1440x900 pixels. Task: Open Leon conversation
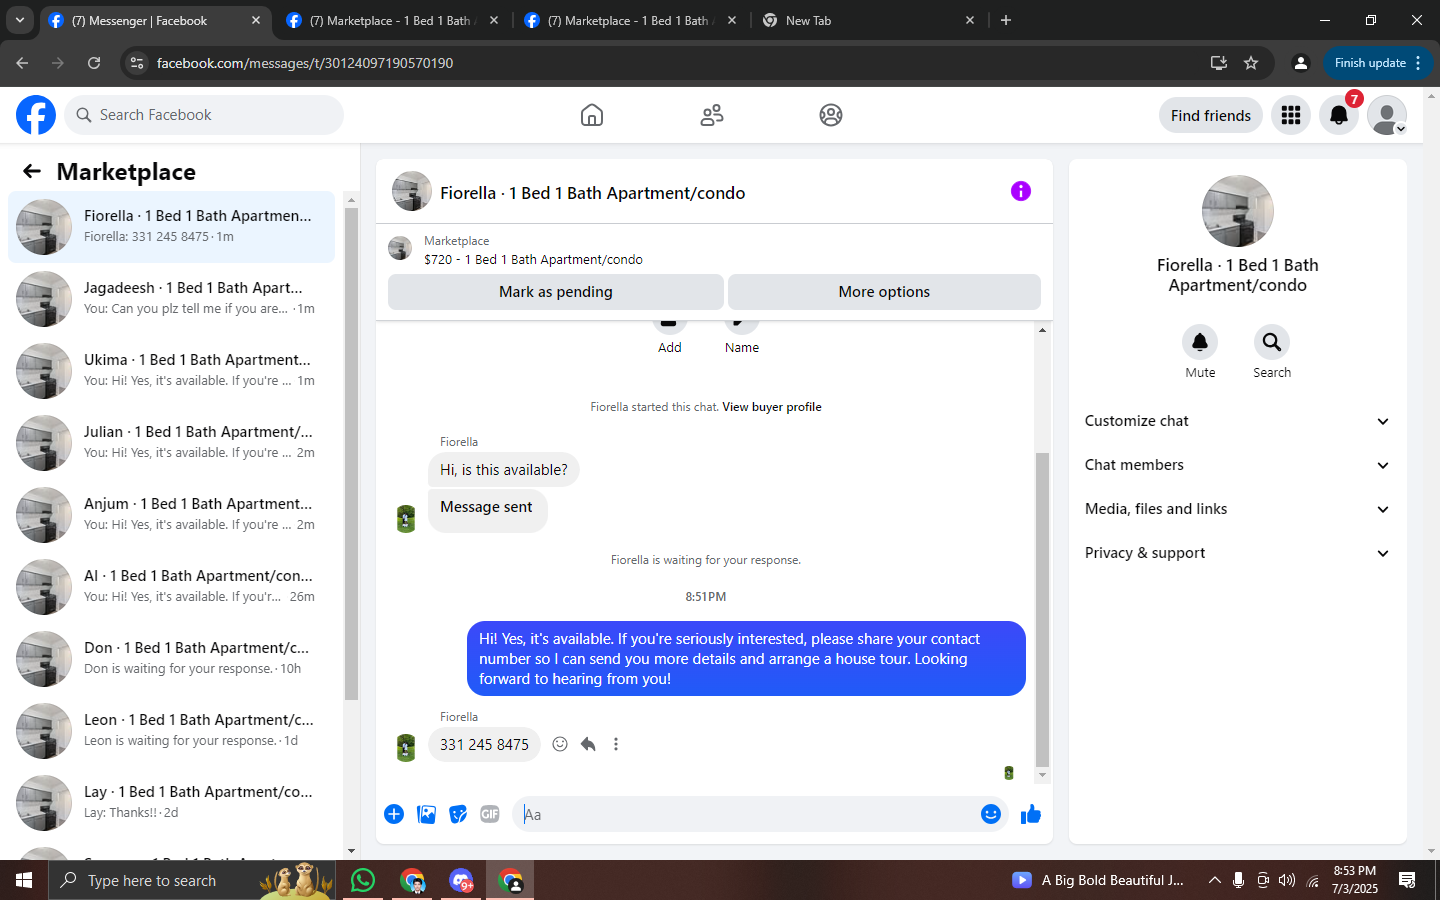click(172, 731)
